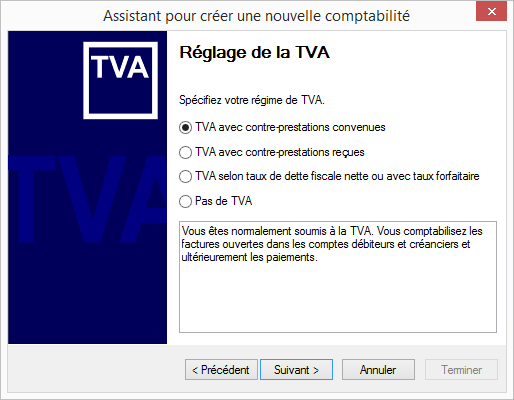The image size is (514, 400).
Task: Go back with the Précédent button
Action: click(x=221, y=370)
